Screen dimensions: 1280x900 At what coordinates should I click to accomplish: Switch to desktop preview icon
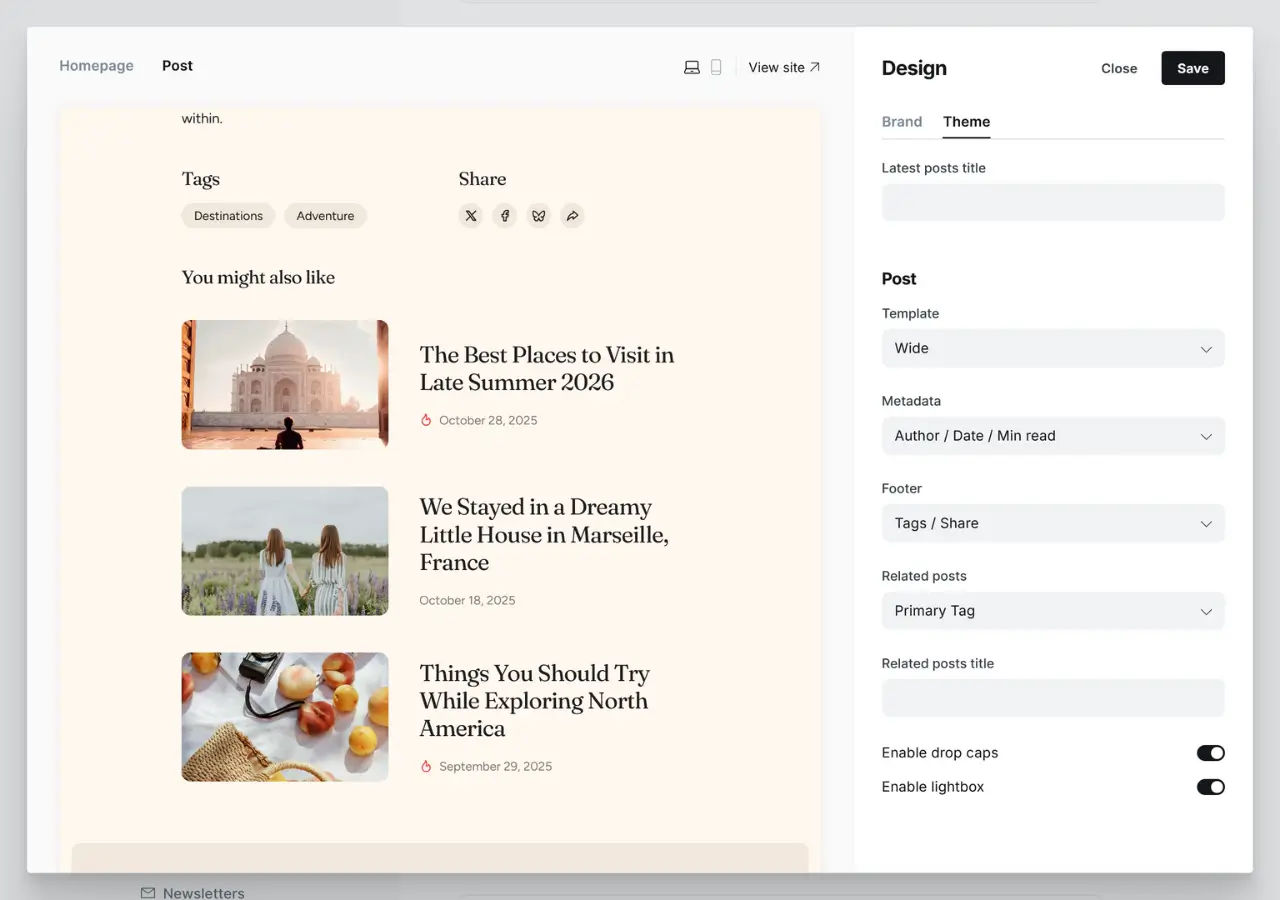click(x=691, y=67)
